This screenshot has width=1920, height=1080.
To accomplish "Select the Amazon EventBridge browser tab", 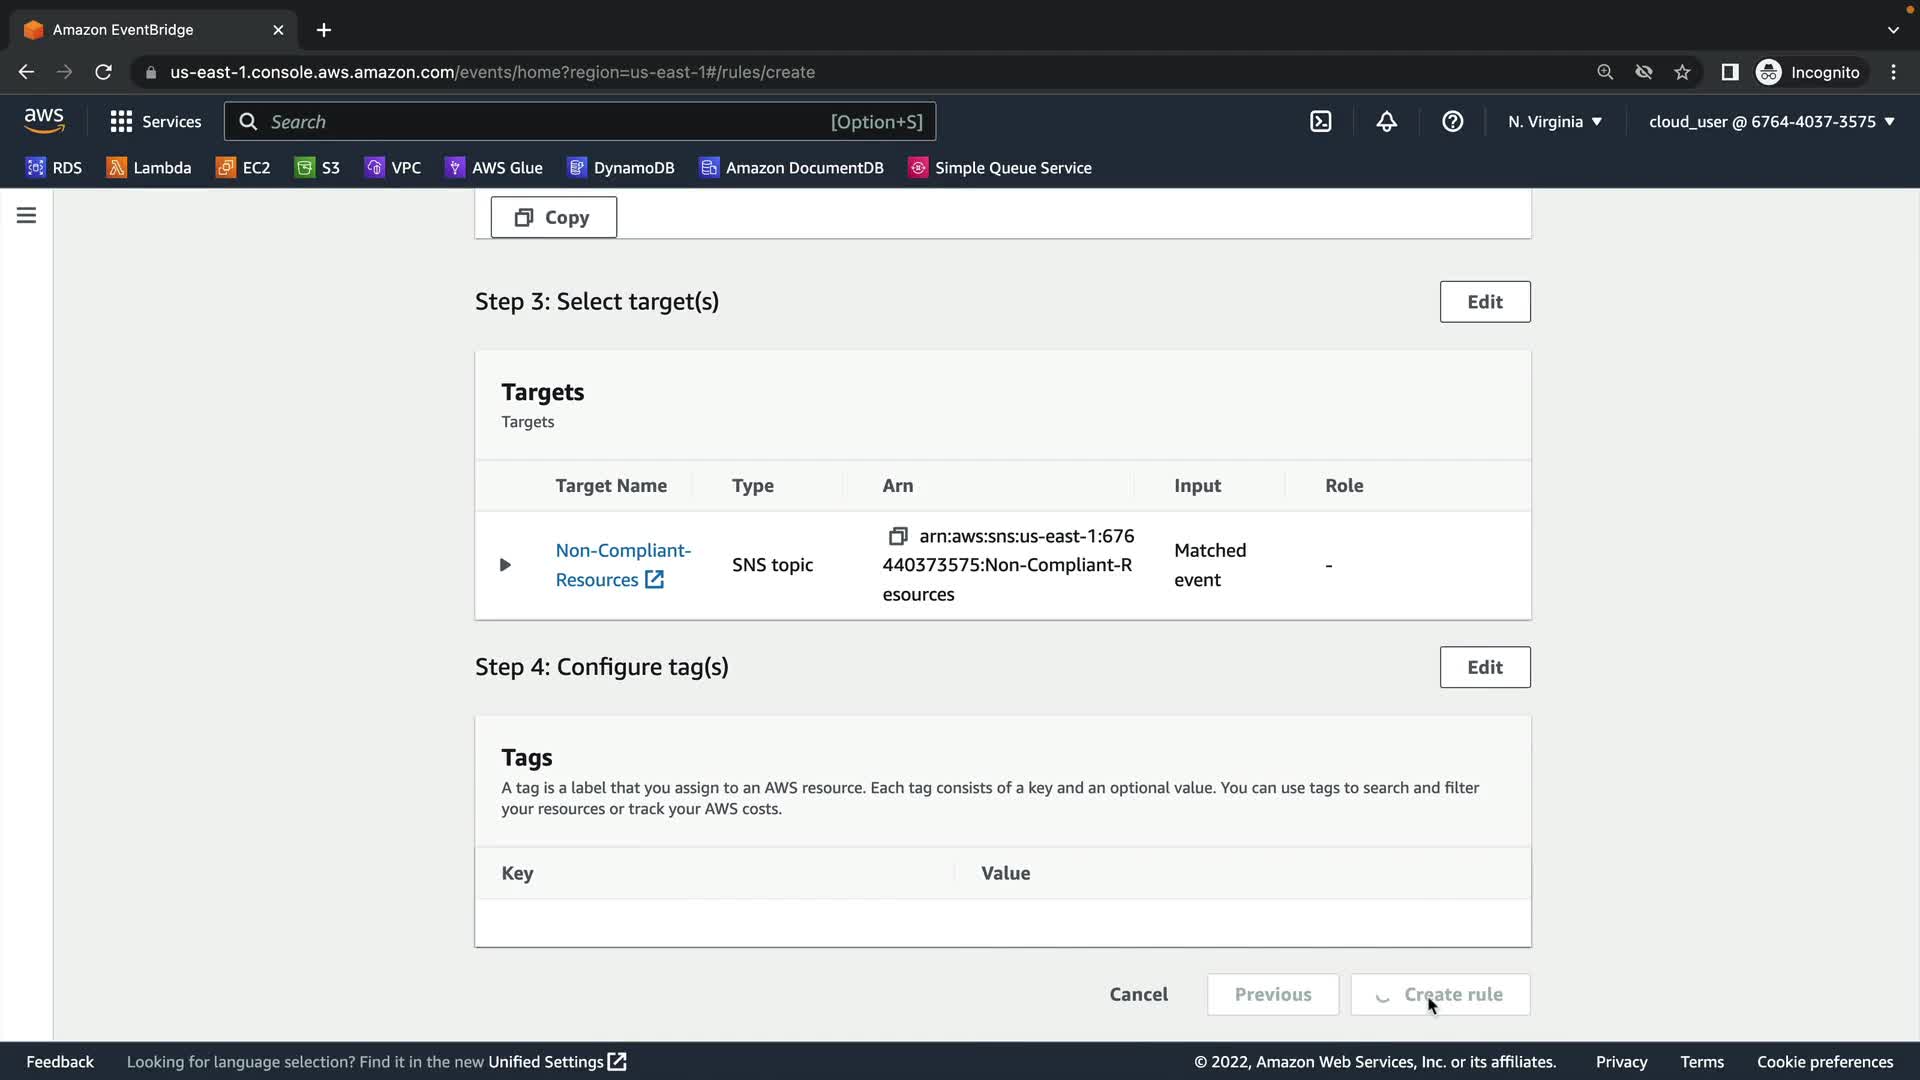I will (x=150, y=30).
